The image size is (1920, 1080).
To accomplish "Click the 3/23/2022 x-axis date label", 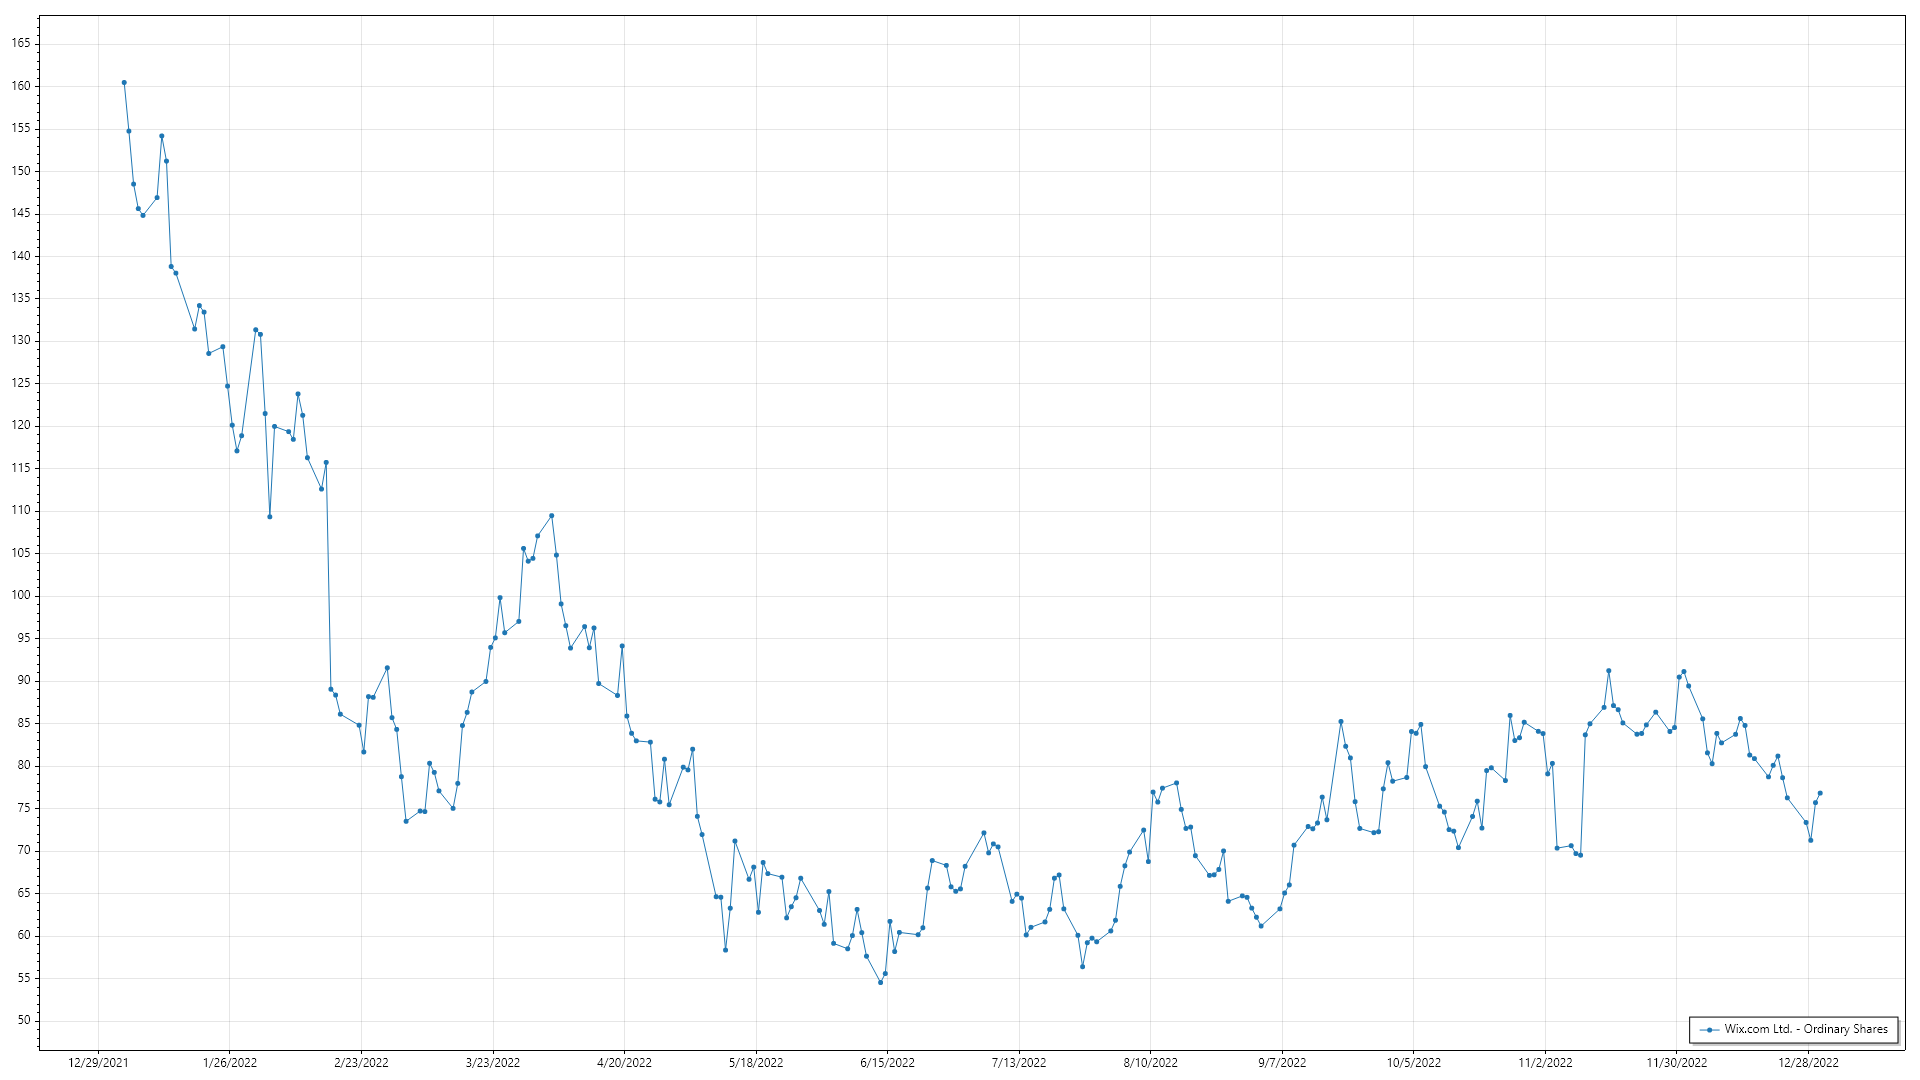I will tap(493, 1063).
